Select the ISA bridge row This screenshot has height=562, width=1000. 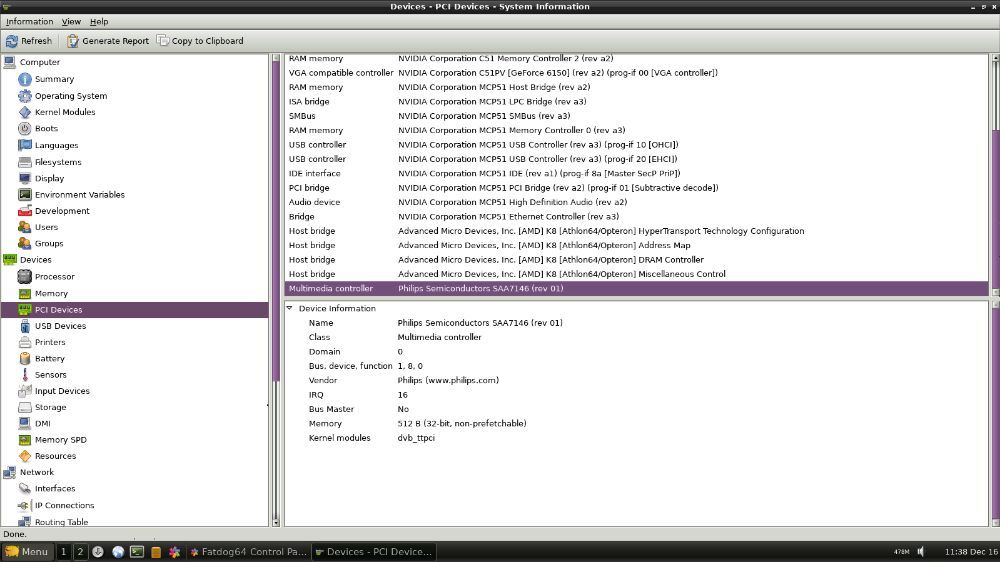[636, 101]
